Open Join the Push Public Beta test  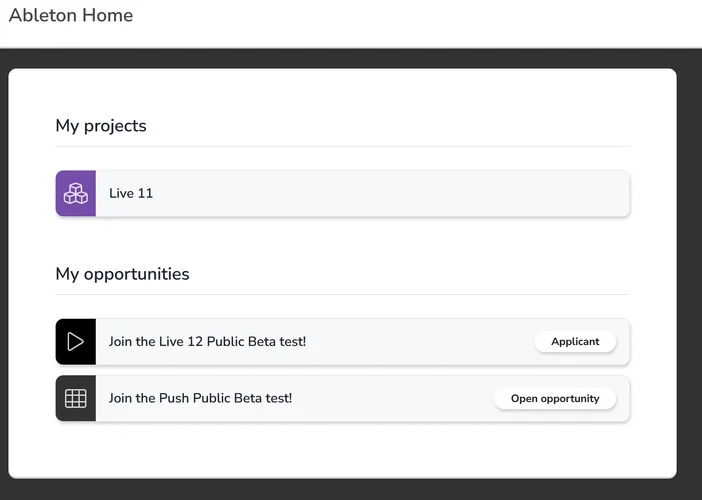342,398
